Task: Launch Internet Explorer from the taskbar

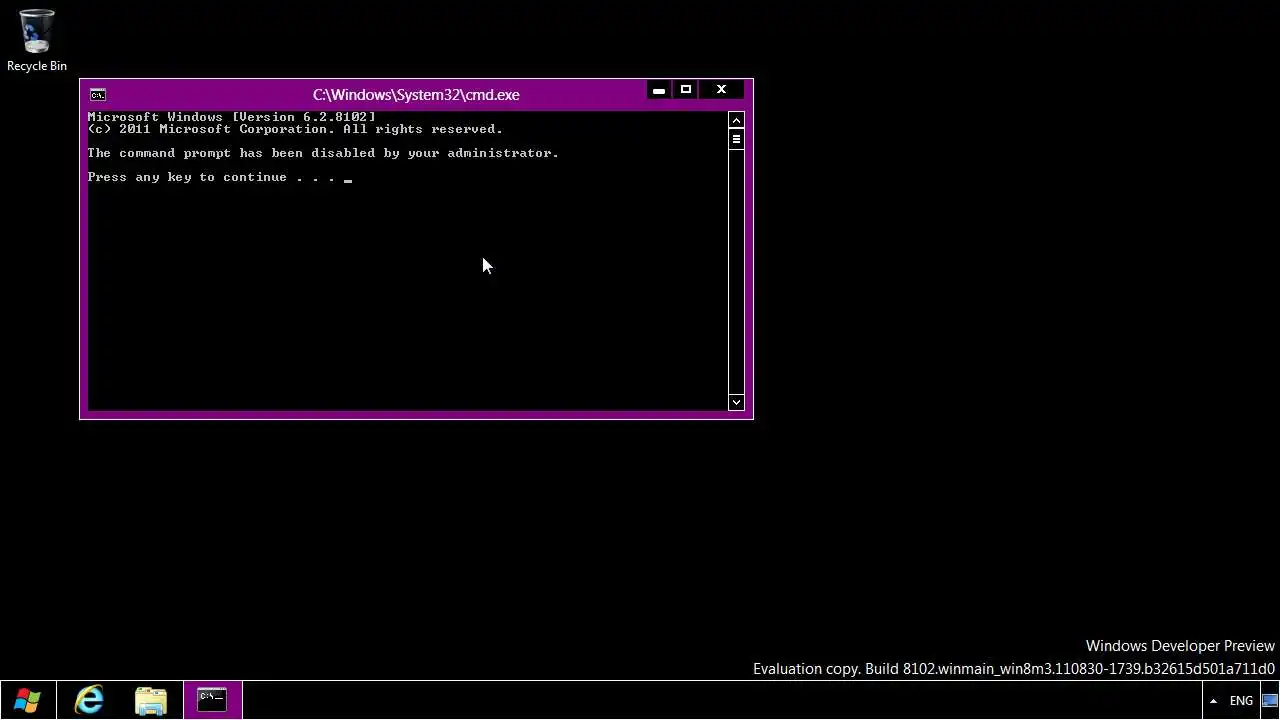Action: pos(89,700)
